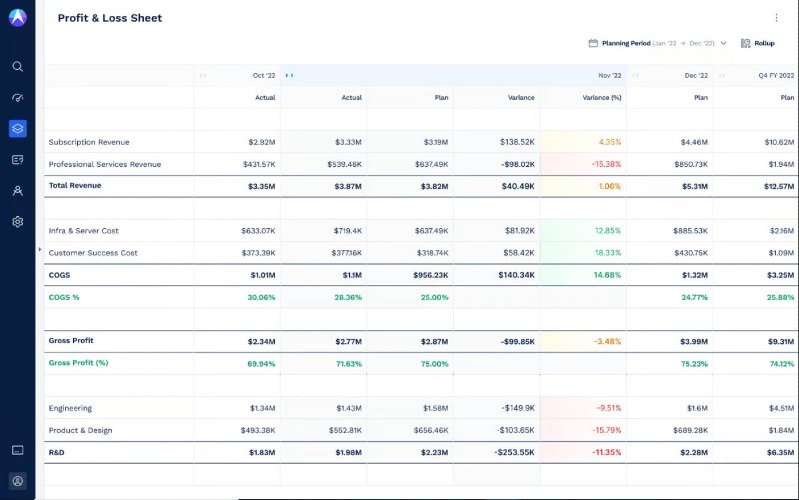Open the three-dot more options menu
This screenshot has width=799, height=500.
pos(776,18)
